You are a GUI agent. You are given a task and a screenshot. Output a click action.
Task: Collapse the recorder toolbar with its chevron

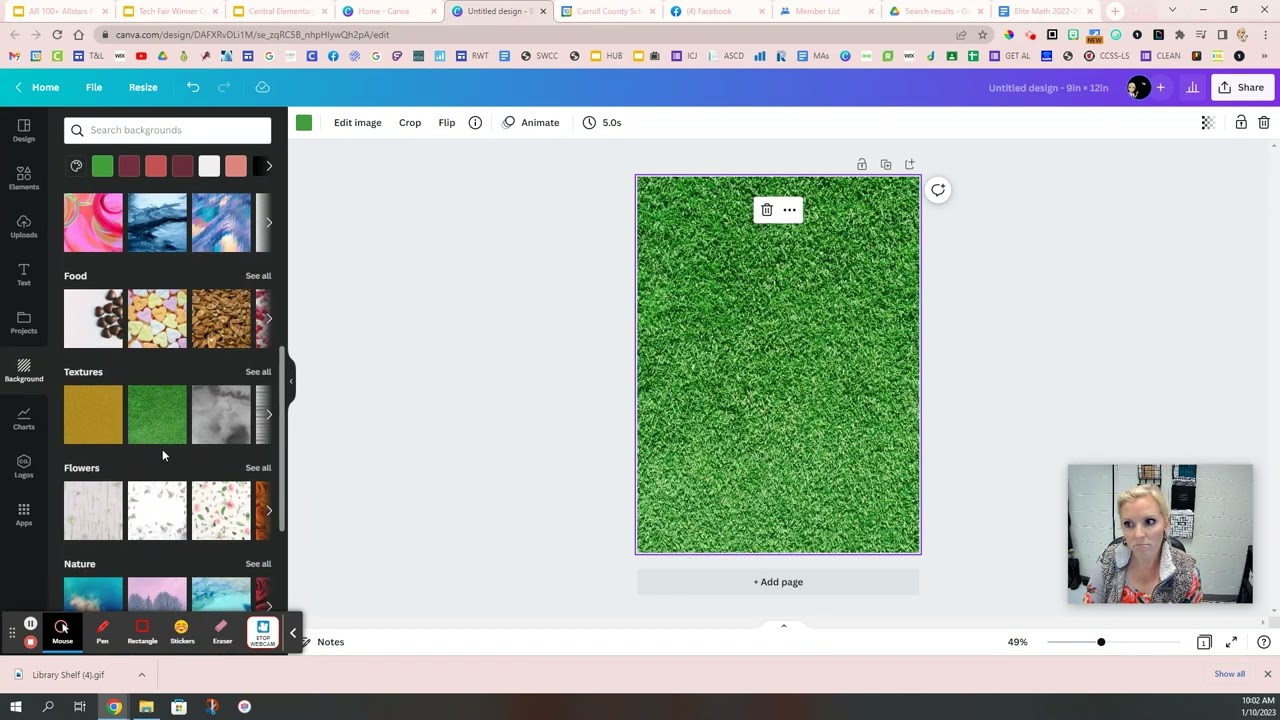[x=293, y=633]
